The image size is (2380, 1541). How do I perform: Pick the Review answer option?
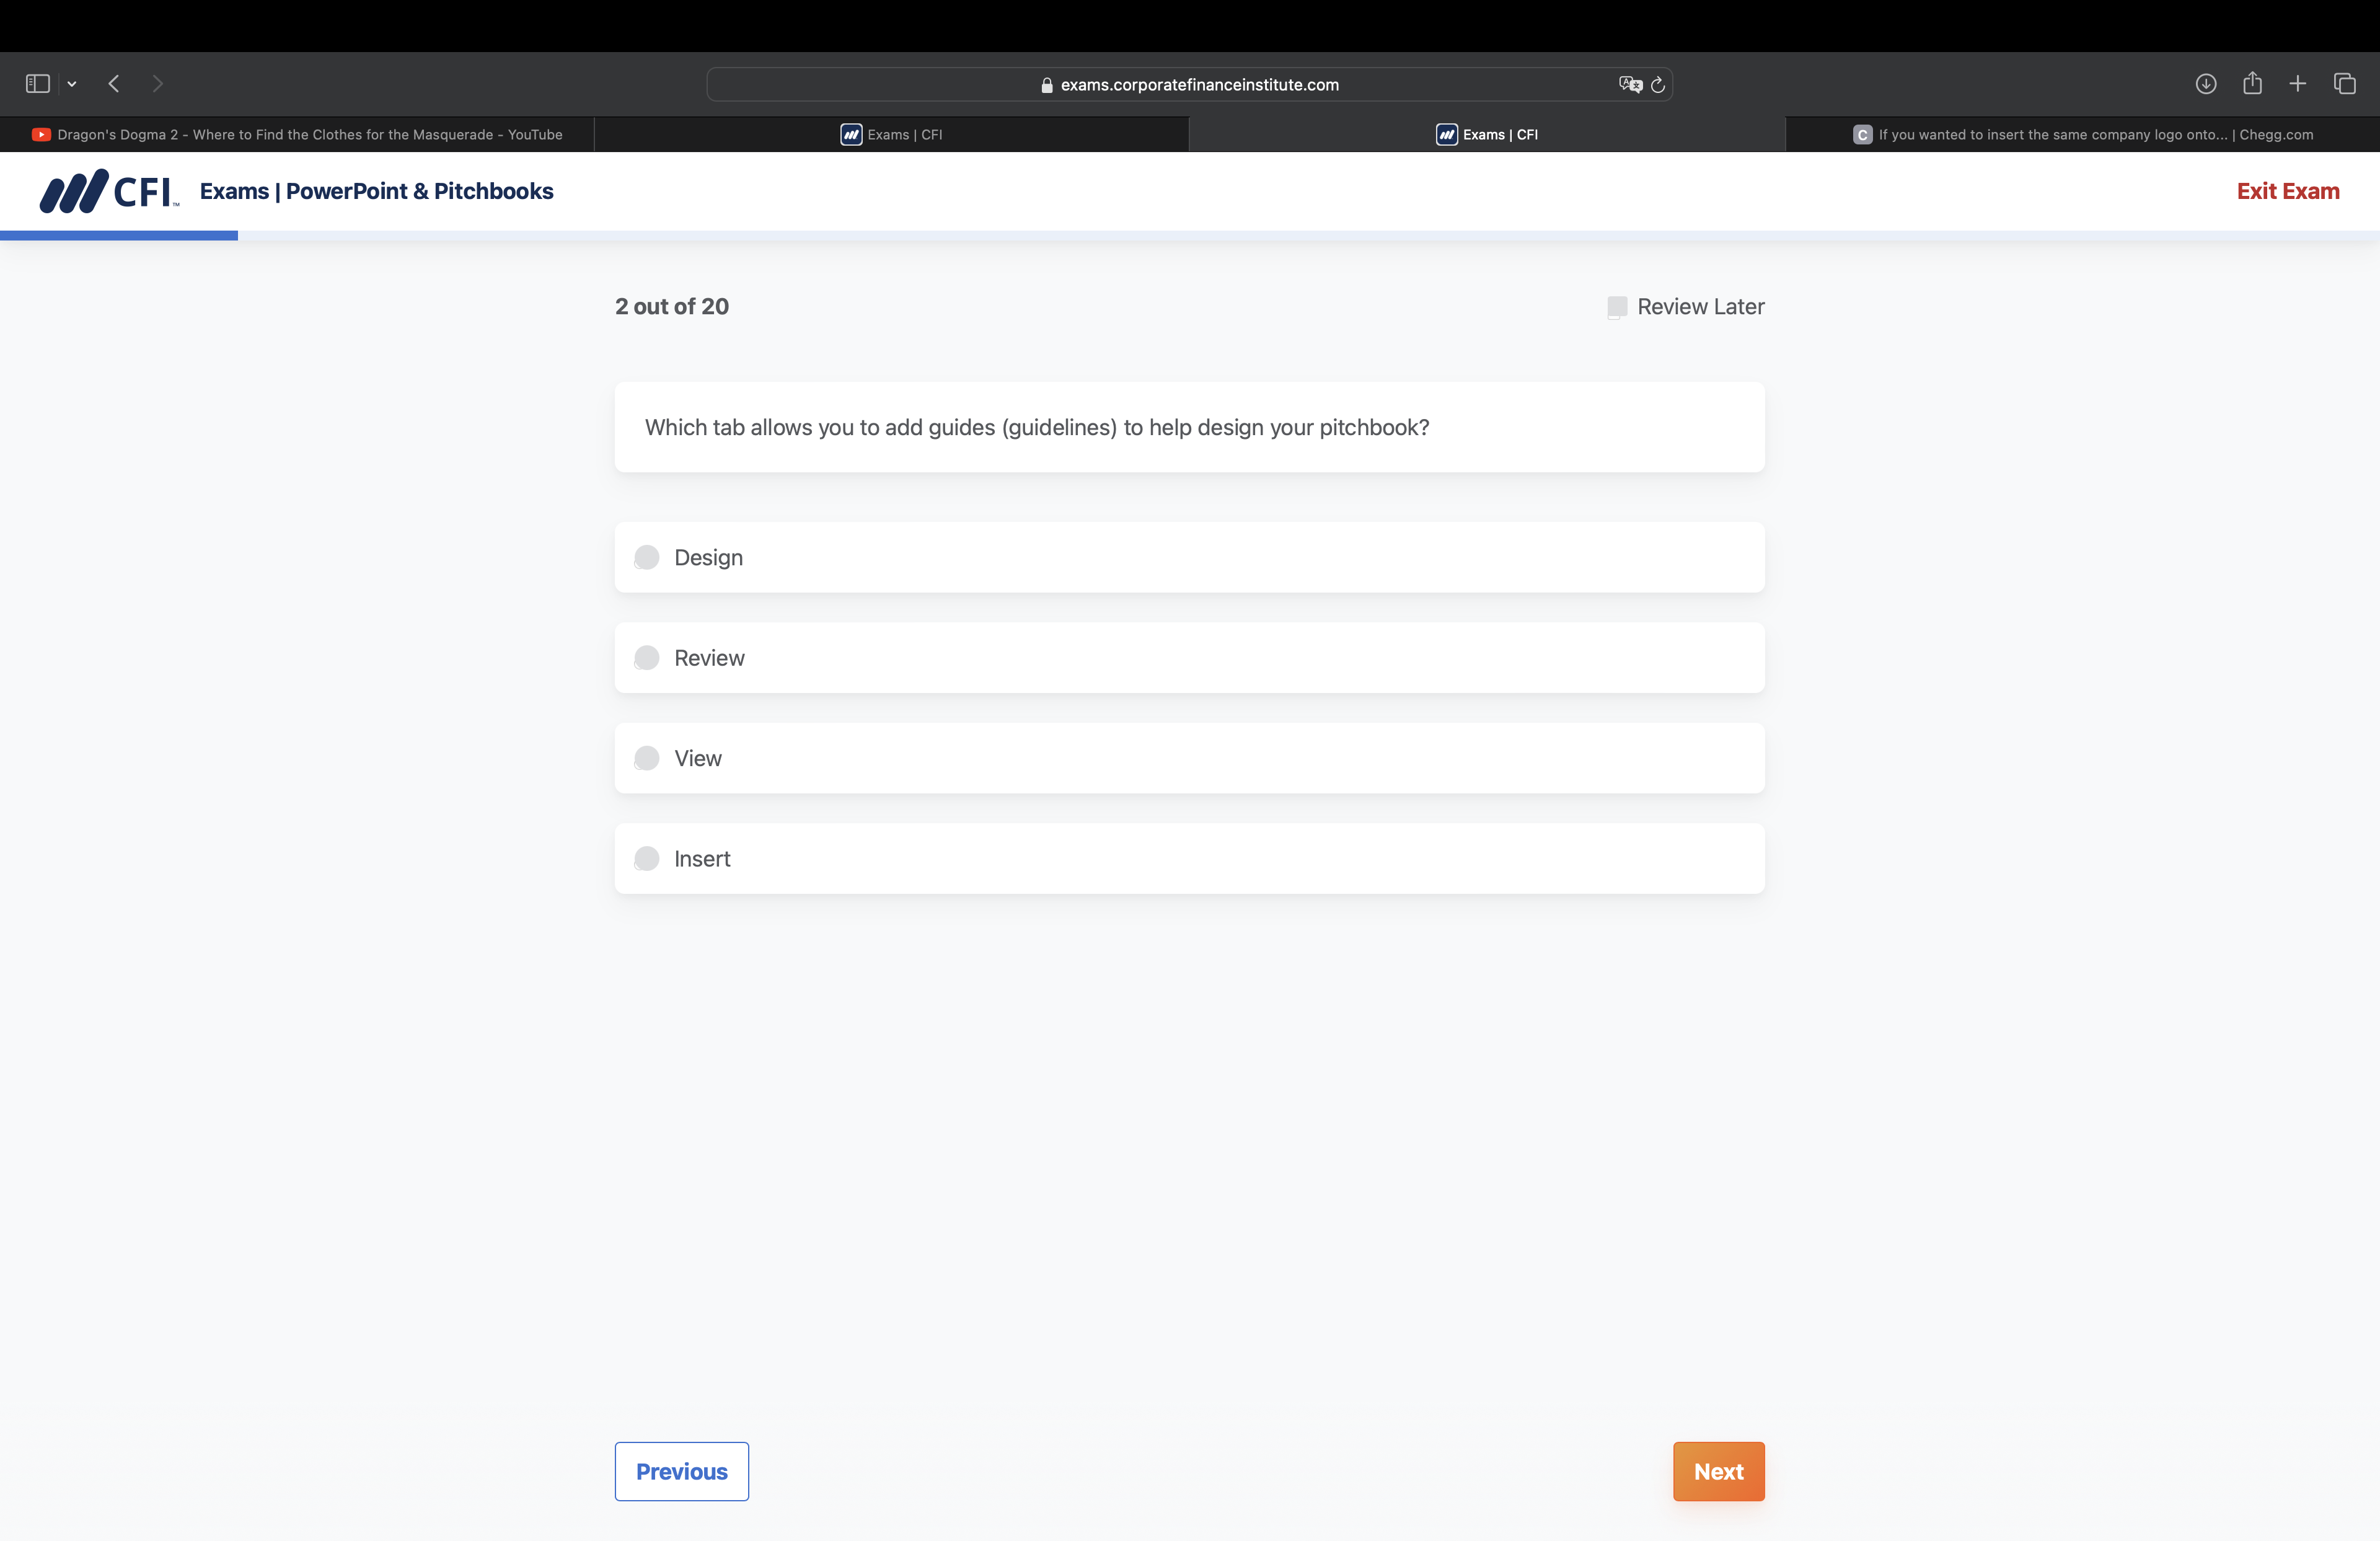pyautogui.click(x=647, y=658)
